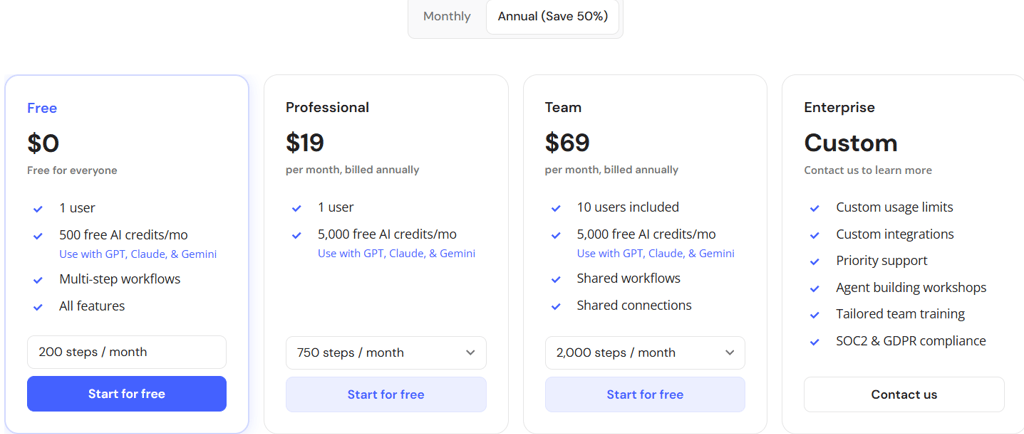Click checkmark icon next to Priority support
The width and height of the screenshot is (1024, 434).
pyautogui.click(x=815, y=261)
